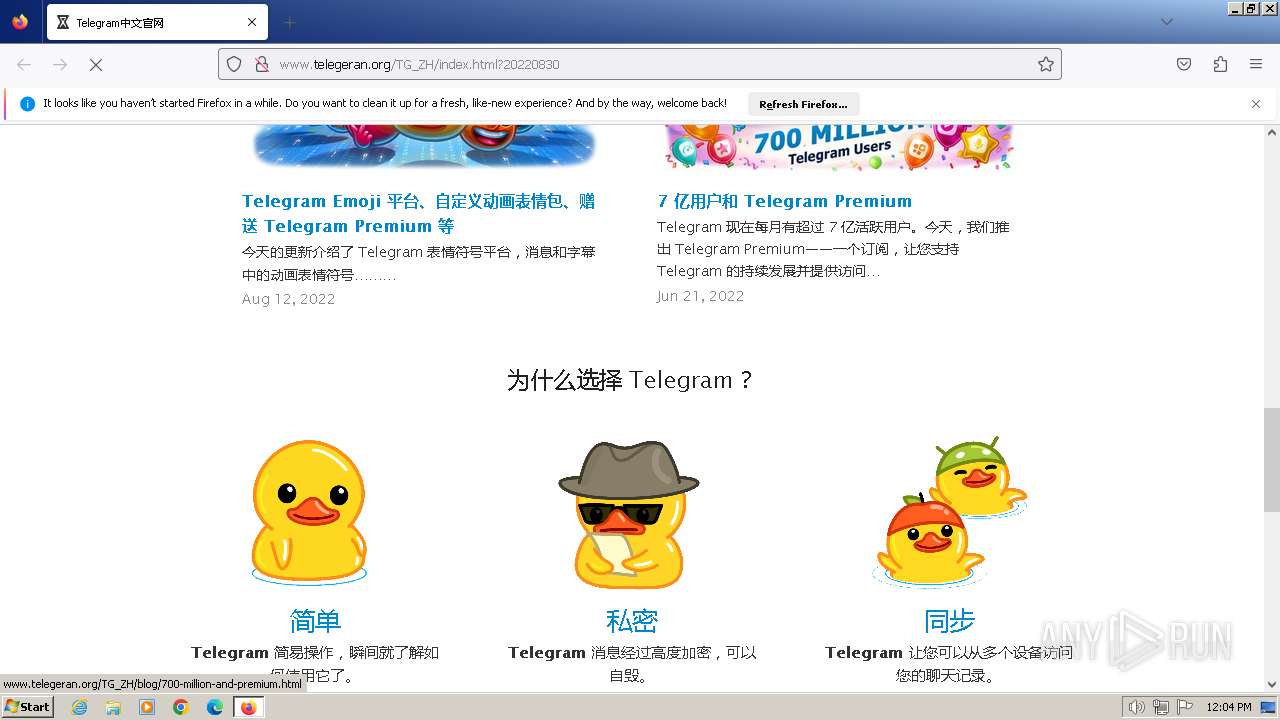Click the 700 Million Telegram Users image
Viewport: 1280px width, 720px height.
pos(838,146)
